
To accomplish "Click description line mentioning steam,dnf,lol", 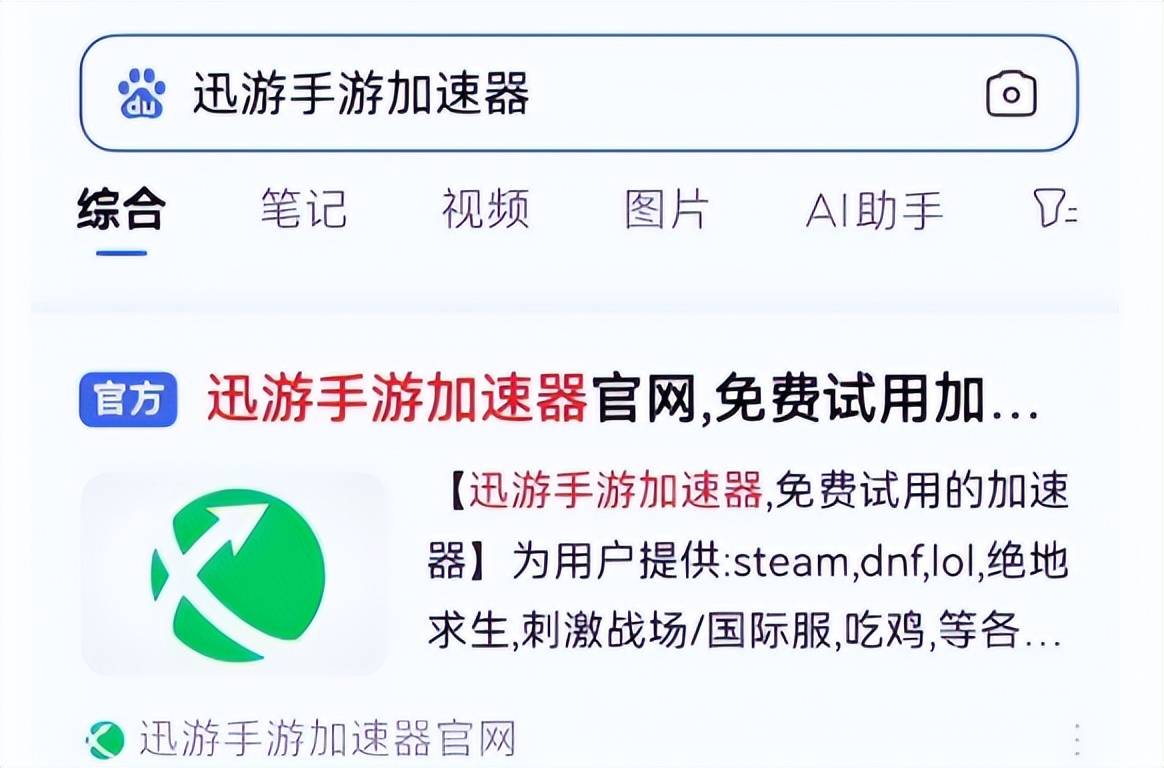I will (x=748, y=561).
